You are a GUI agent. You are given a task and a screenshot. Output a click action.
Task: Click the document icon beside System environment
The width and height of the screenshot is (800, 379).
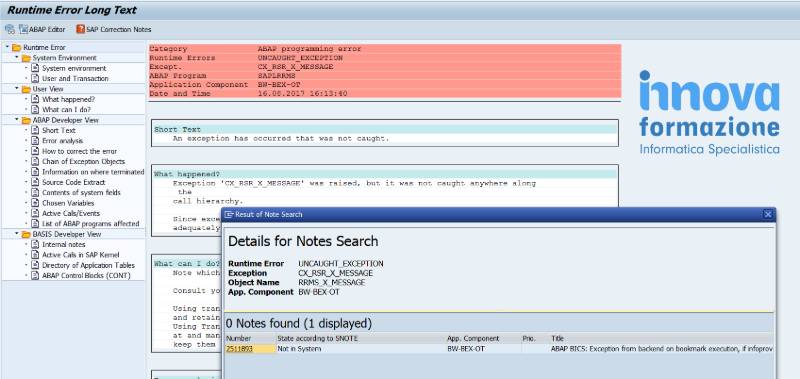coord(35,68)
